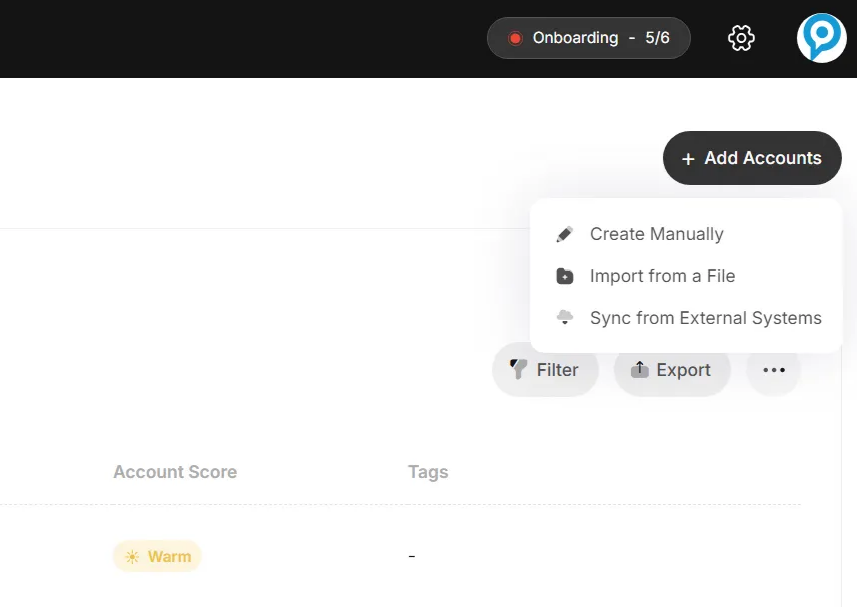The height and width of the screenshot is (607, 857).
Task: Click the cloud icon beside Sync from External Systems
Action: click(565, 317)
